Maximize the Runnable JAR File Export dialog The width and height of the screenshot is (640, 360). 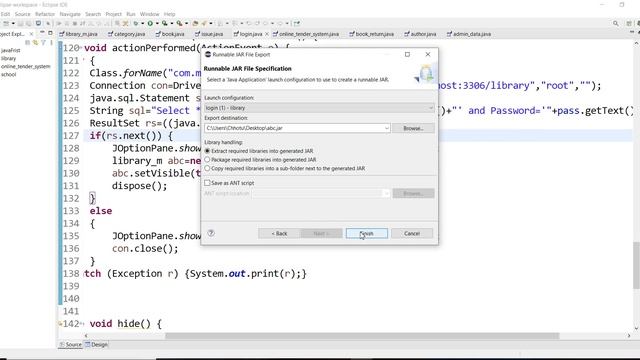click(x=407, y=54)
